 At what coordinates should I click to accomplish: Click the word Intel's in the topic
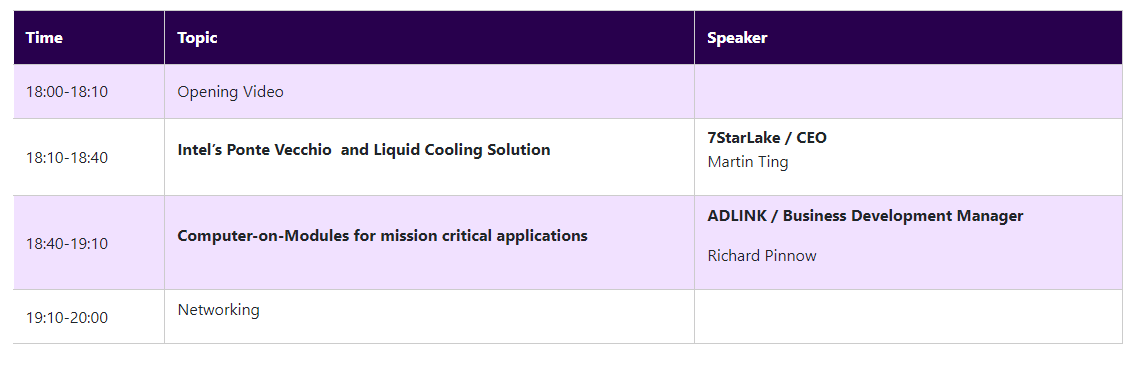coord(199,150)
